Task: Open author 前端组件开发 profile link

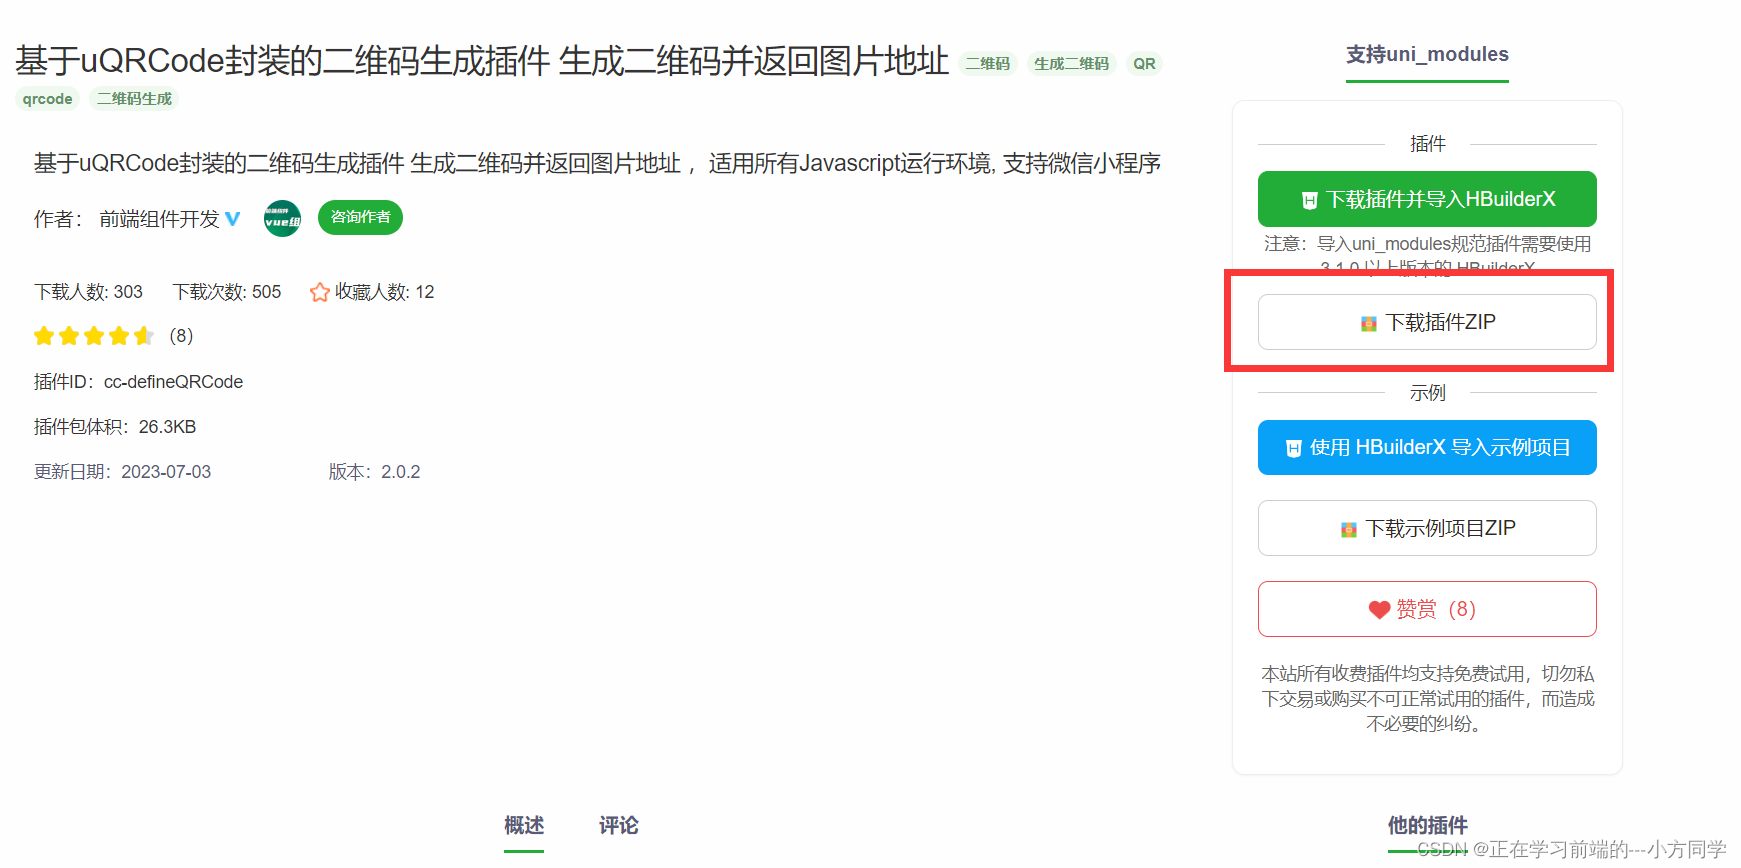Action: pyautogui.click(x=159, y=219)
